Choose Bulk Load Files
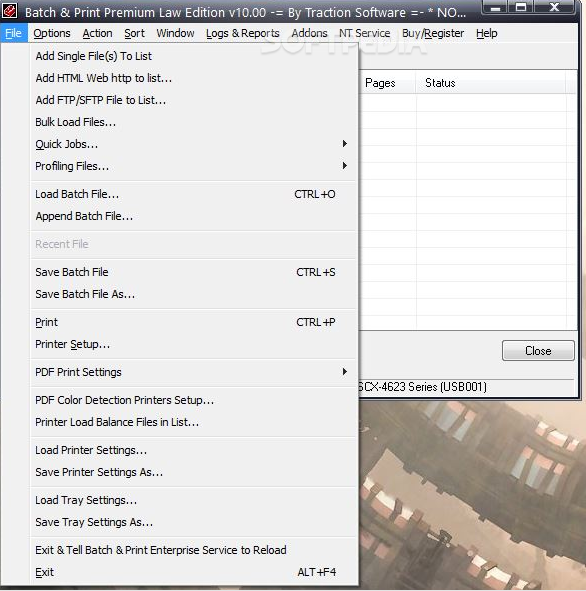 (194, 122)
